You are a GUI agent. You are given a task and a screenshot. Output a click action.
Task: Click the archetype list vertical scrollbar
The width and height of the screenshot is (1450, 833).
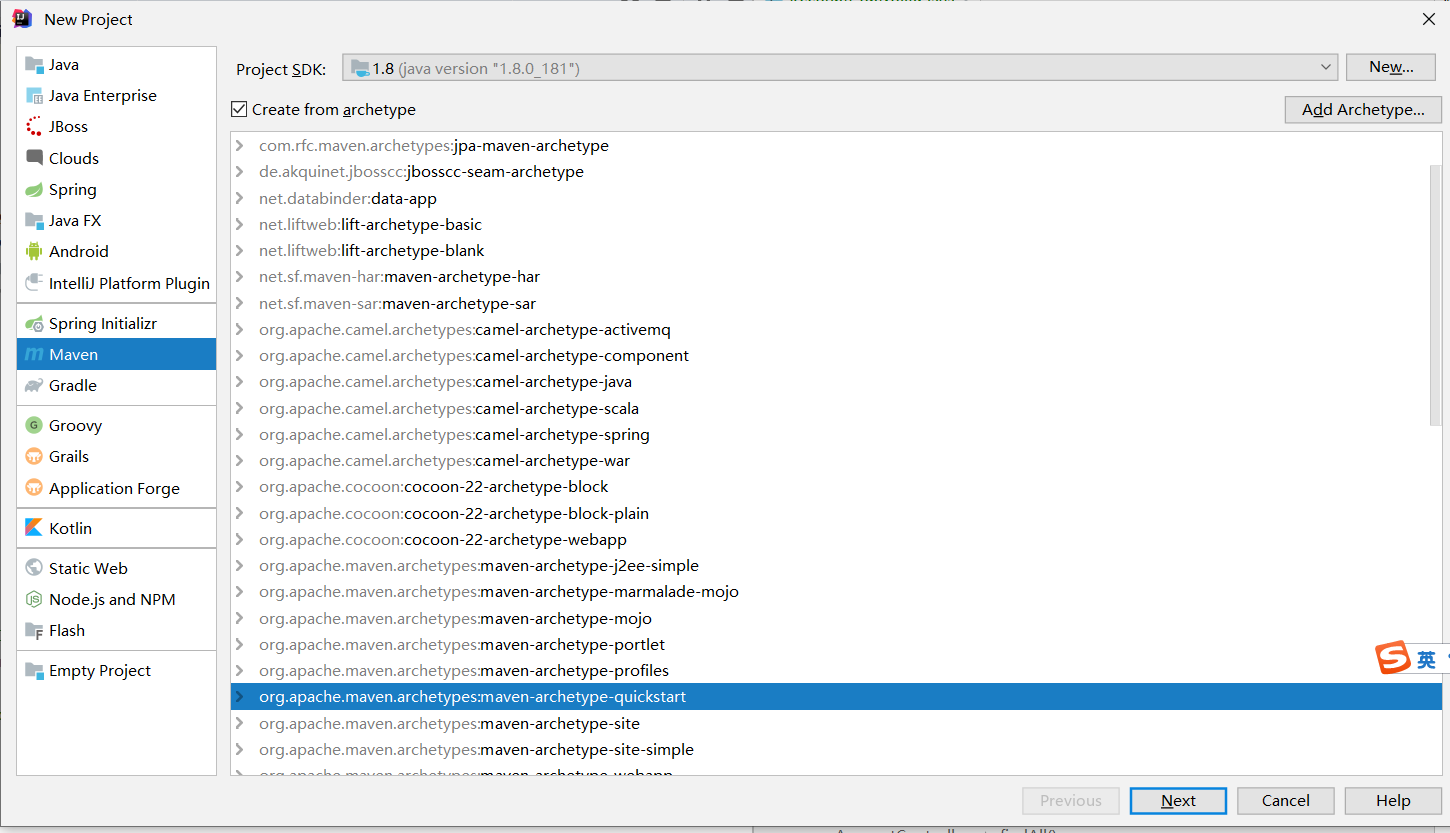1436,295
